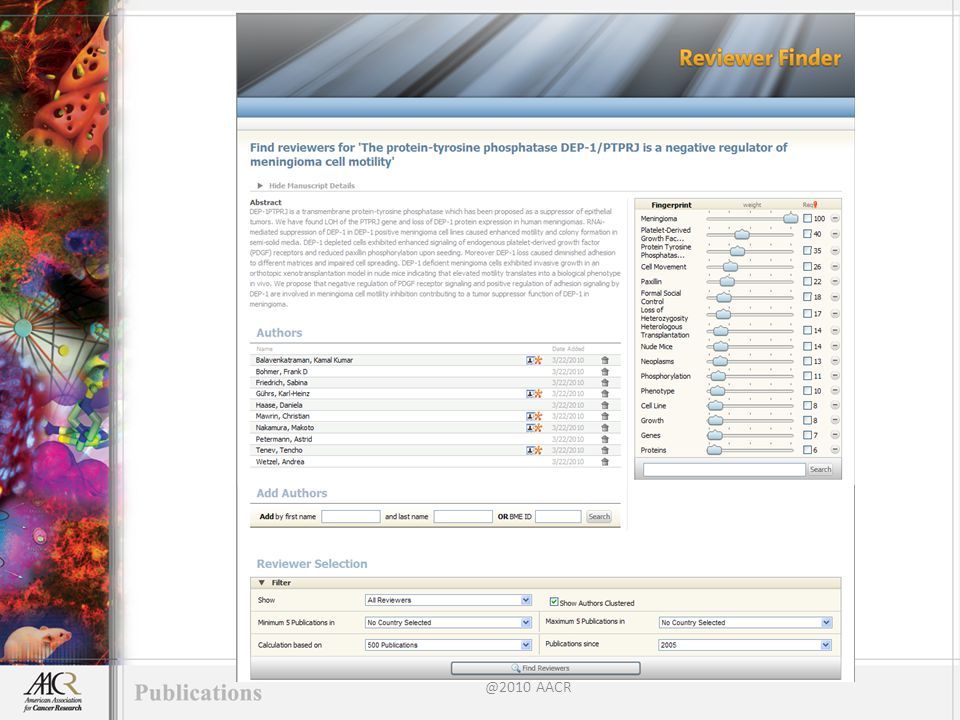Delete Tenev, Tencho using trash icon

tap(605, 451)
